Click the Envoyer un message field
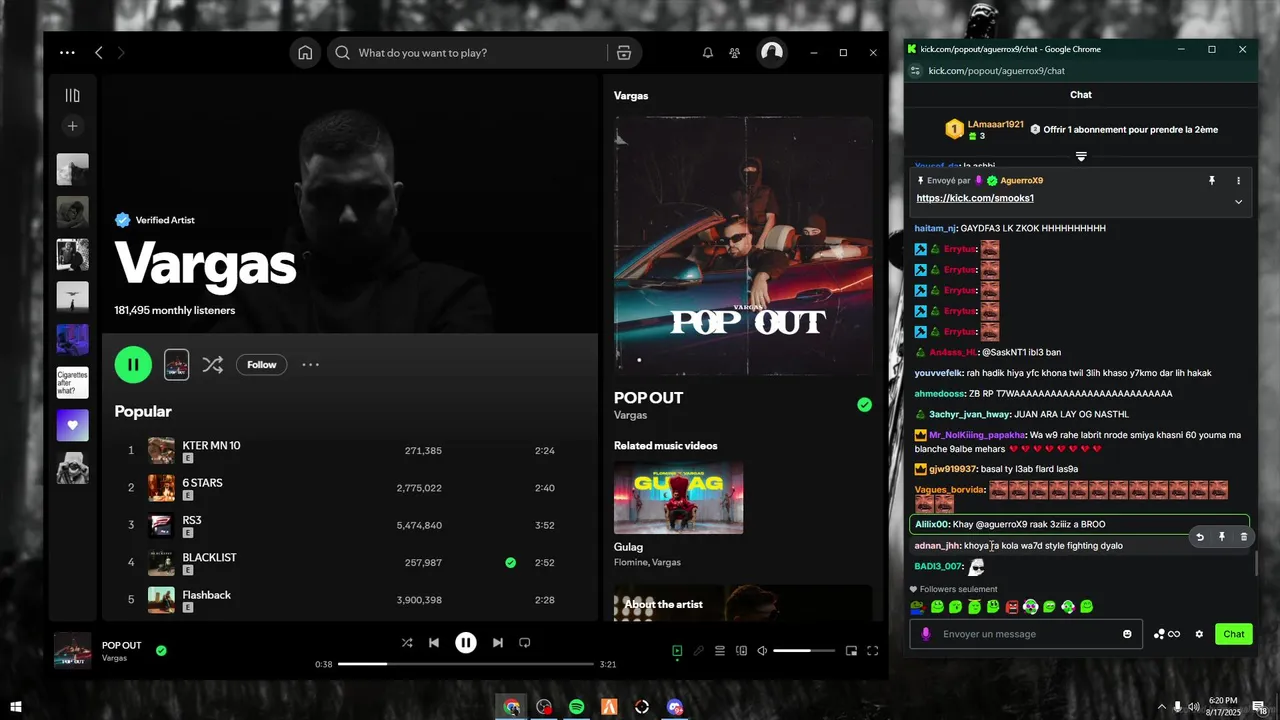 click(1027, 634)
